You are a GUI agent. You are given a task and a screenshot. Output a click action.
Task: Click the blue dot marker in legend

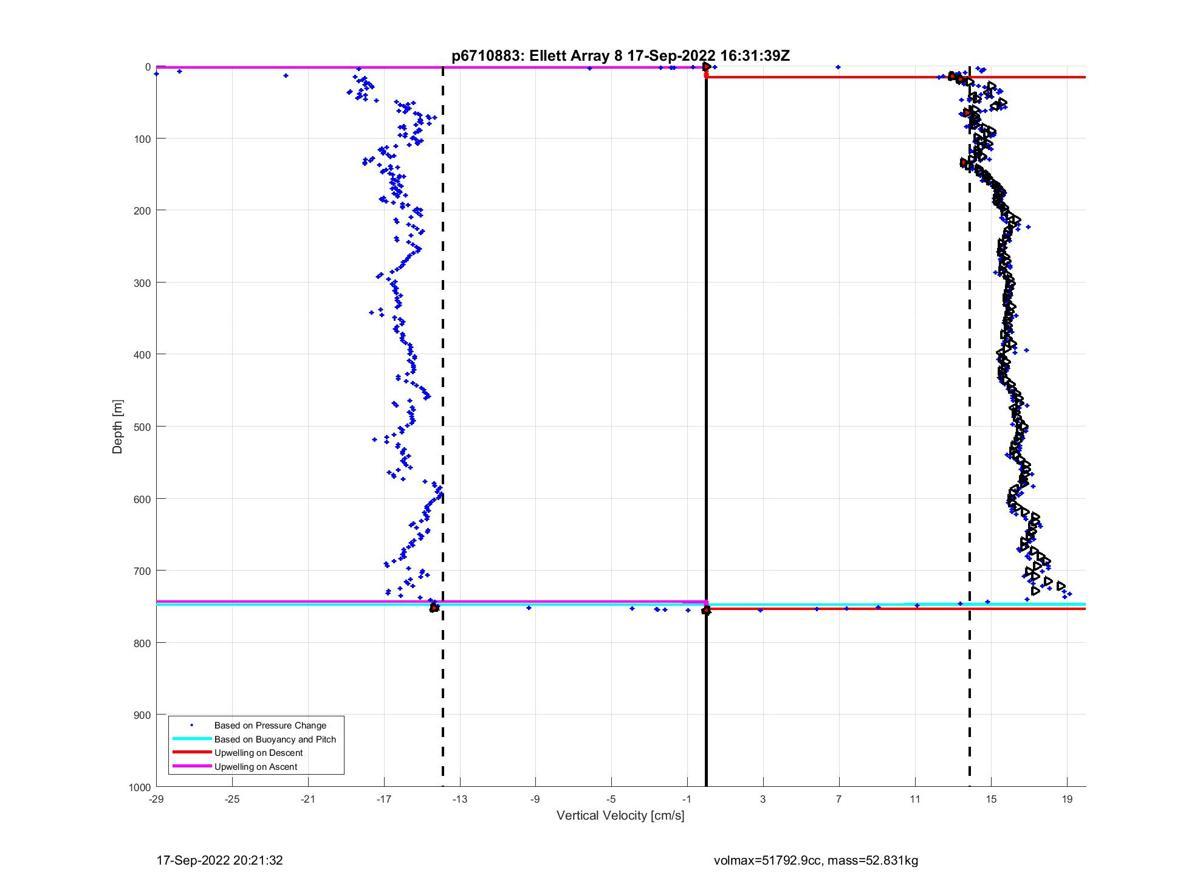(191, 725)
